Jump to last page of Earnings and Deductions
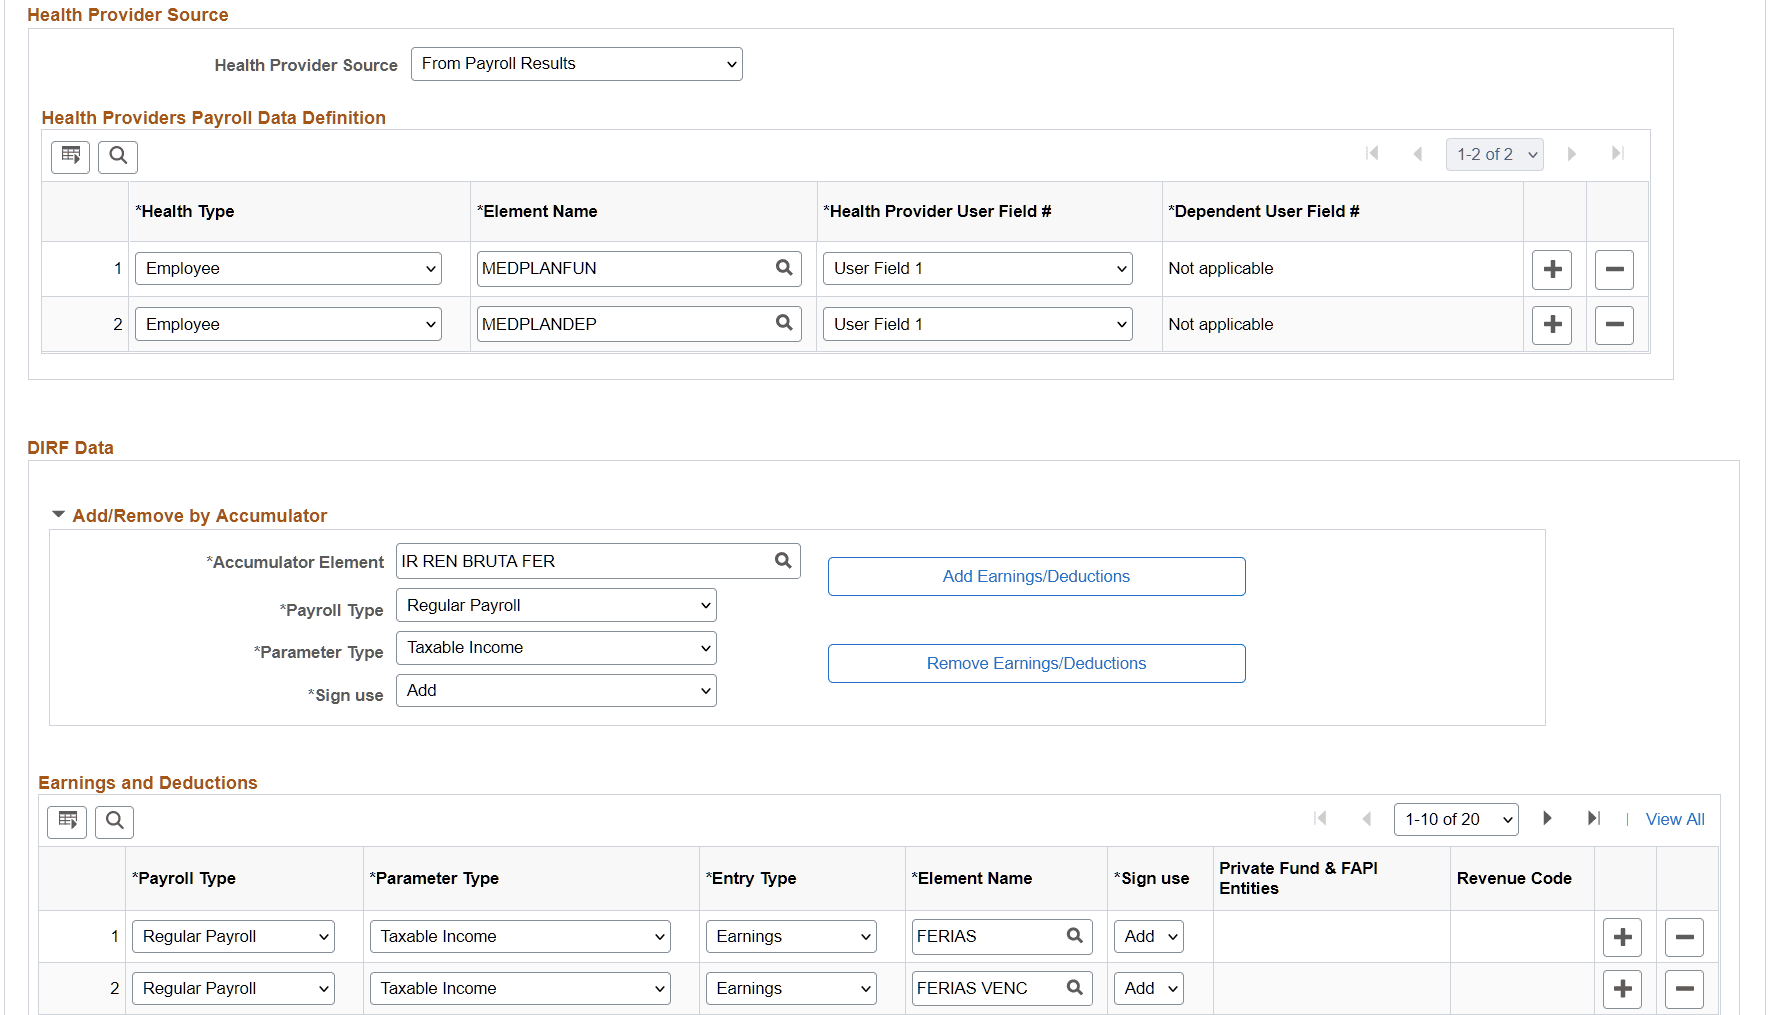 [1594, 818]
